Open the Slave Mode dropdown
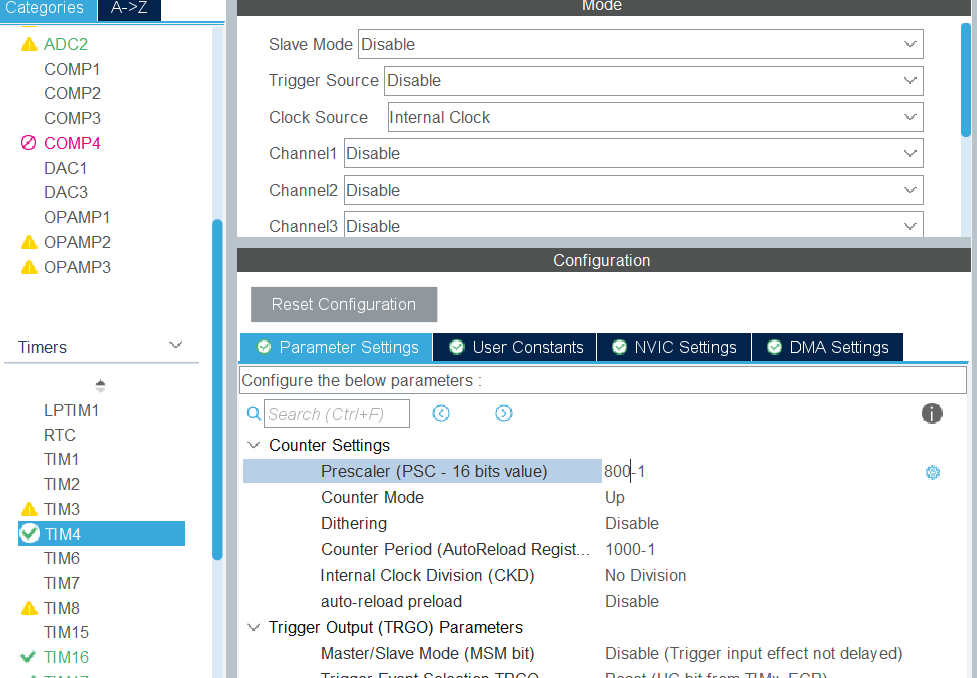The height and width of the screenshot is (678, 977). click(x=641, y=44)
